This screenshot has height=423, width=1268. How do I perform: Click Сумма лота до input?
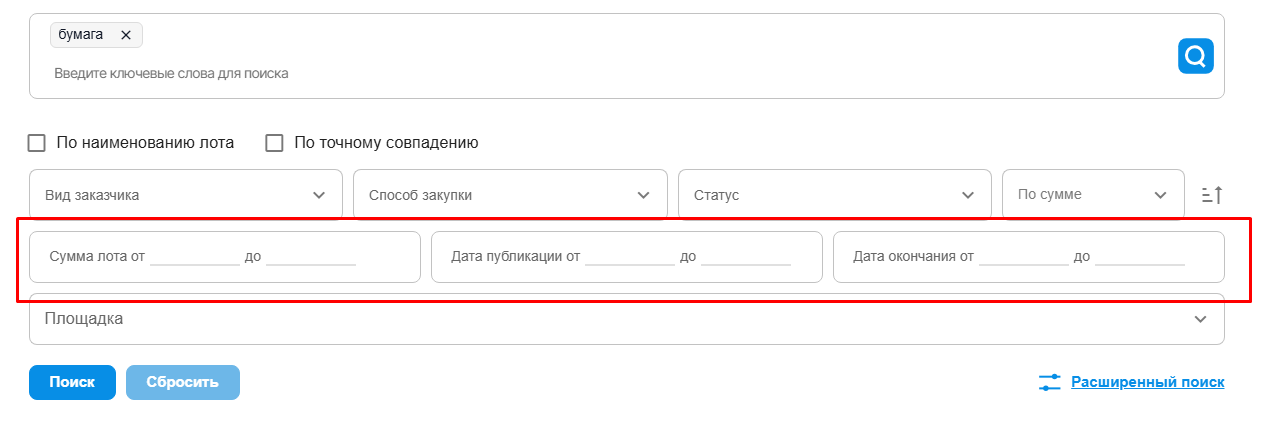tap(311, 256)
